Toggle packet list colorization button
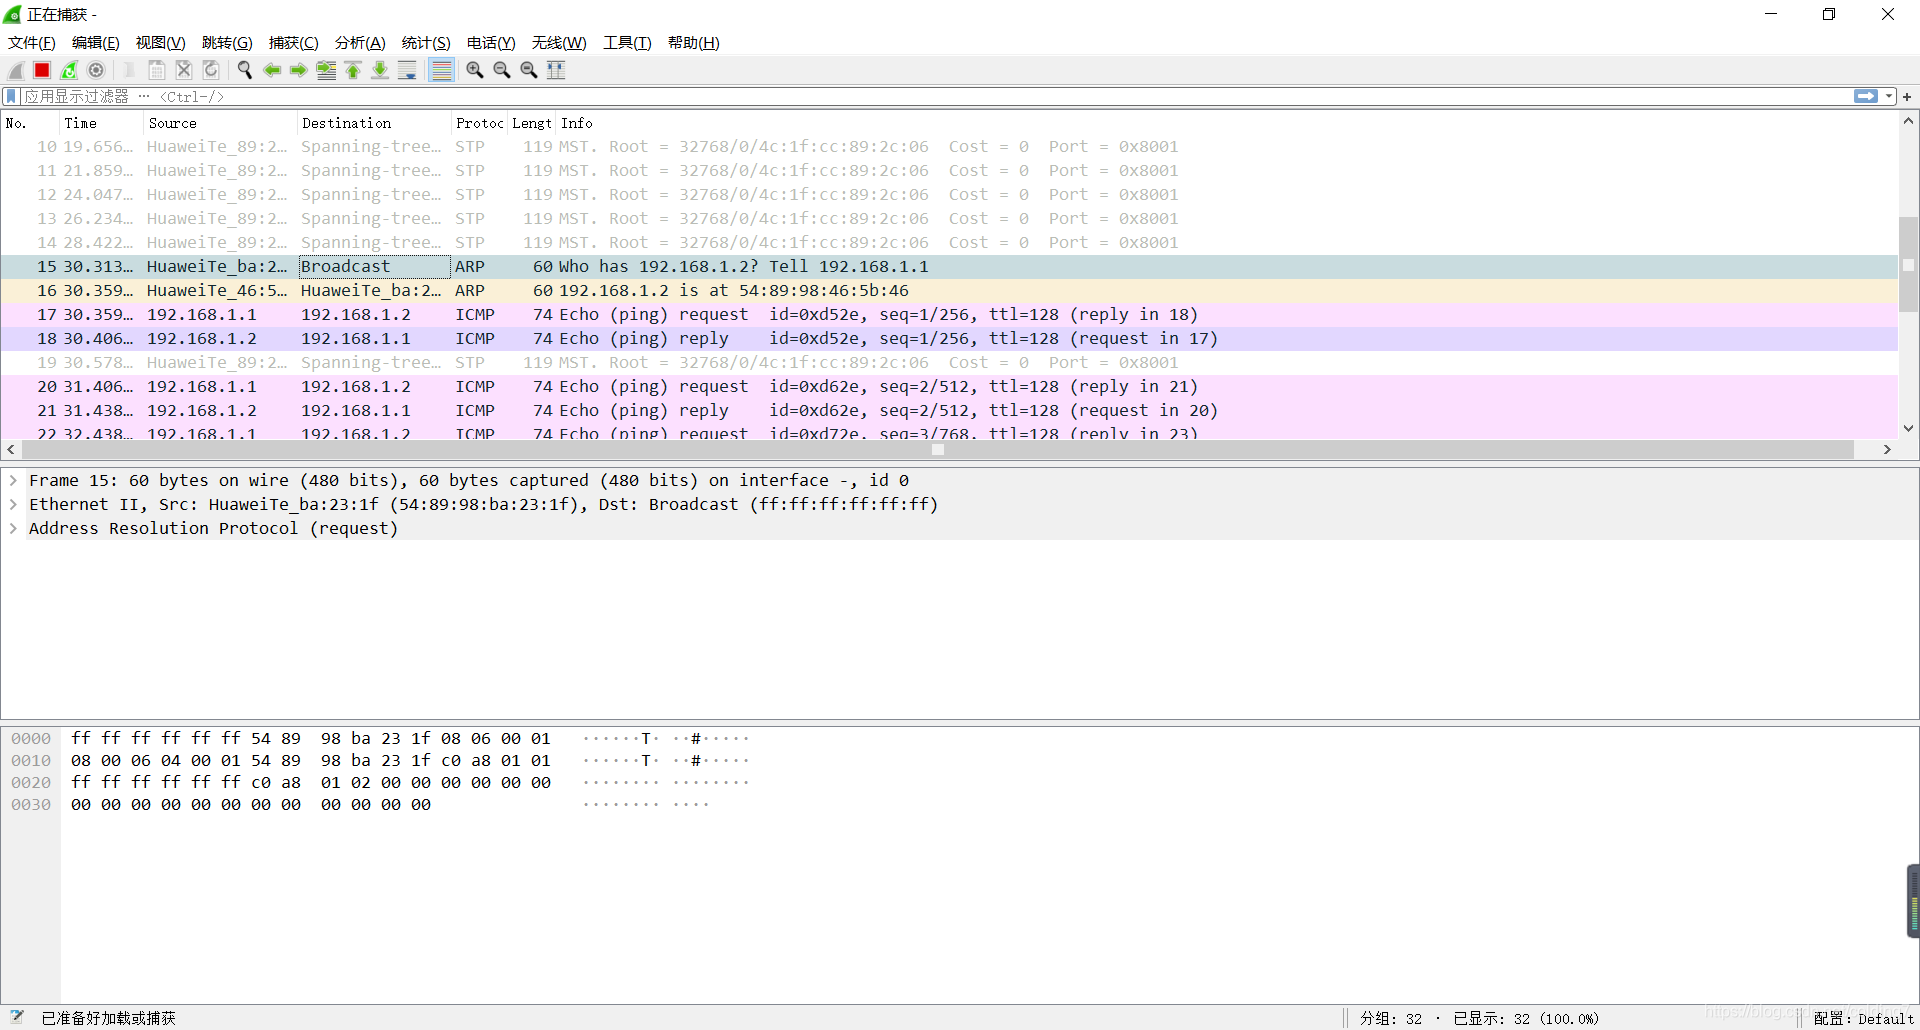This screenshot has width=1920, height=1030. coord(441,70)
